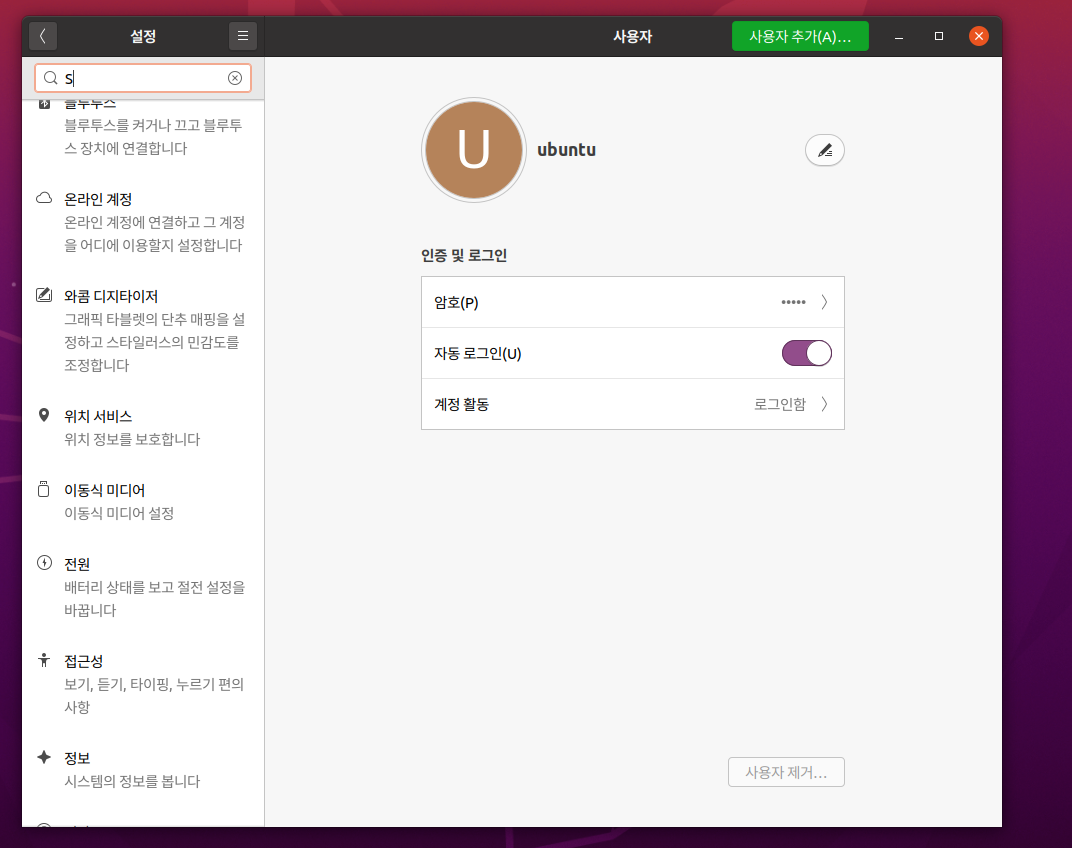Click the ubuntu user avatar
Viewport: 1072px width, 848px height.
474,150
